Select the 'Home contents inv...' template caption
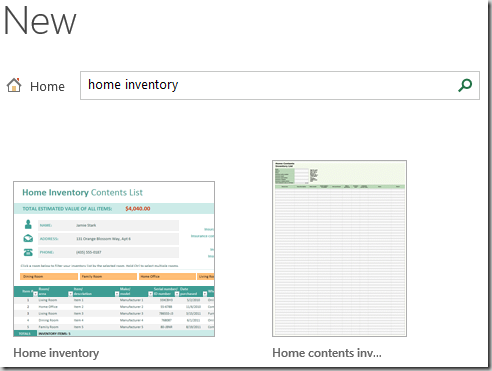The height and width of the screenshot is (371, 492). tap(327, 353)
